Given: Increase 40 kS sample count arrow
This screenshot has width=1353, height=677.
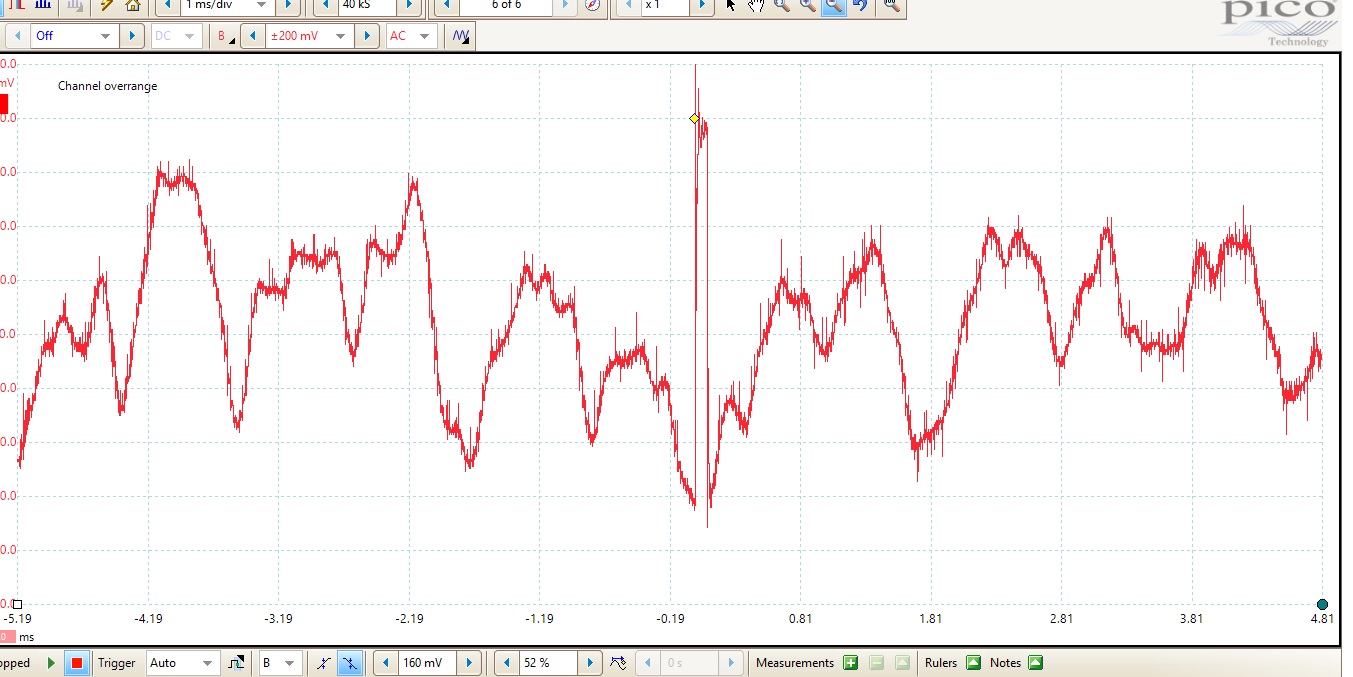Looking at the screenshot, I should click(x=409, y=5).
